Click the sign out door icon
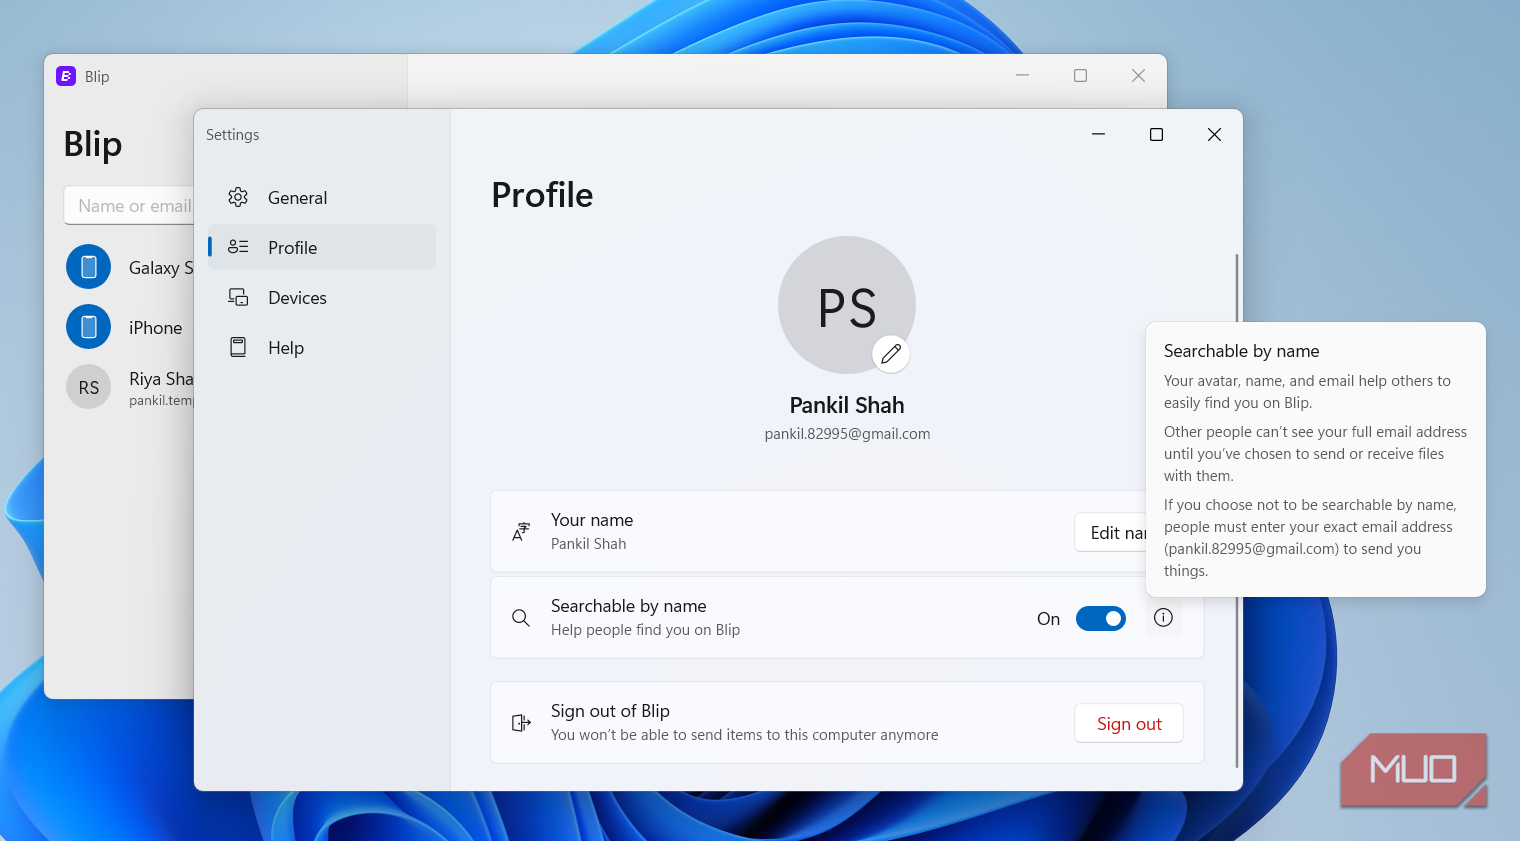Viewport: 1520px width, 841px height. [521, 723]
